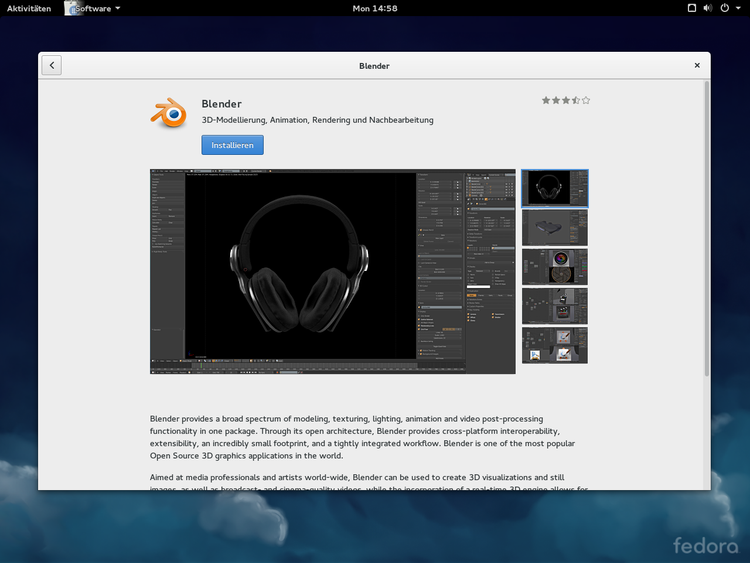Screen dimensions: 750x563
Task: Close the Blender details window
Action: click(x=697, y=65)
